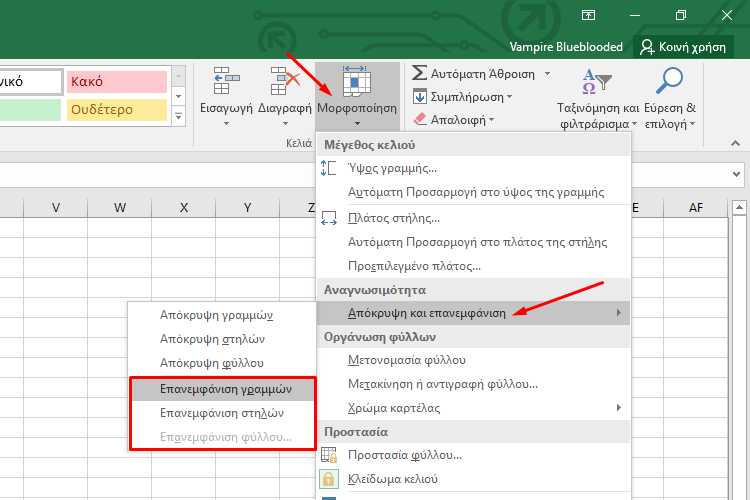The image size is (750, 500).
Task: Collapse the ribbon with the chevron
Action: coord(735,143)
